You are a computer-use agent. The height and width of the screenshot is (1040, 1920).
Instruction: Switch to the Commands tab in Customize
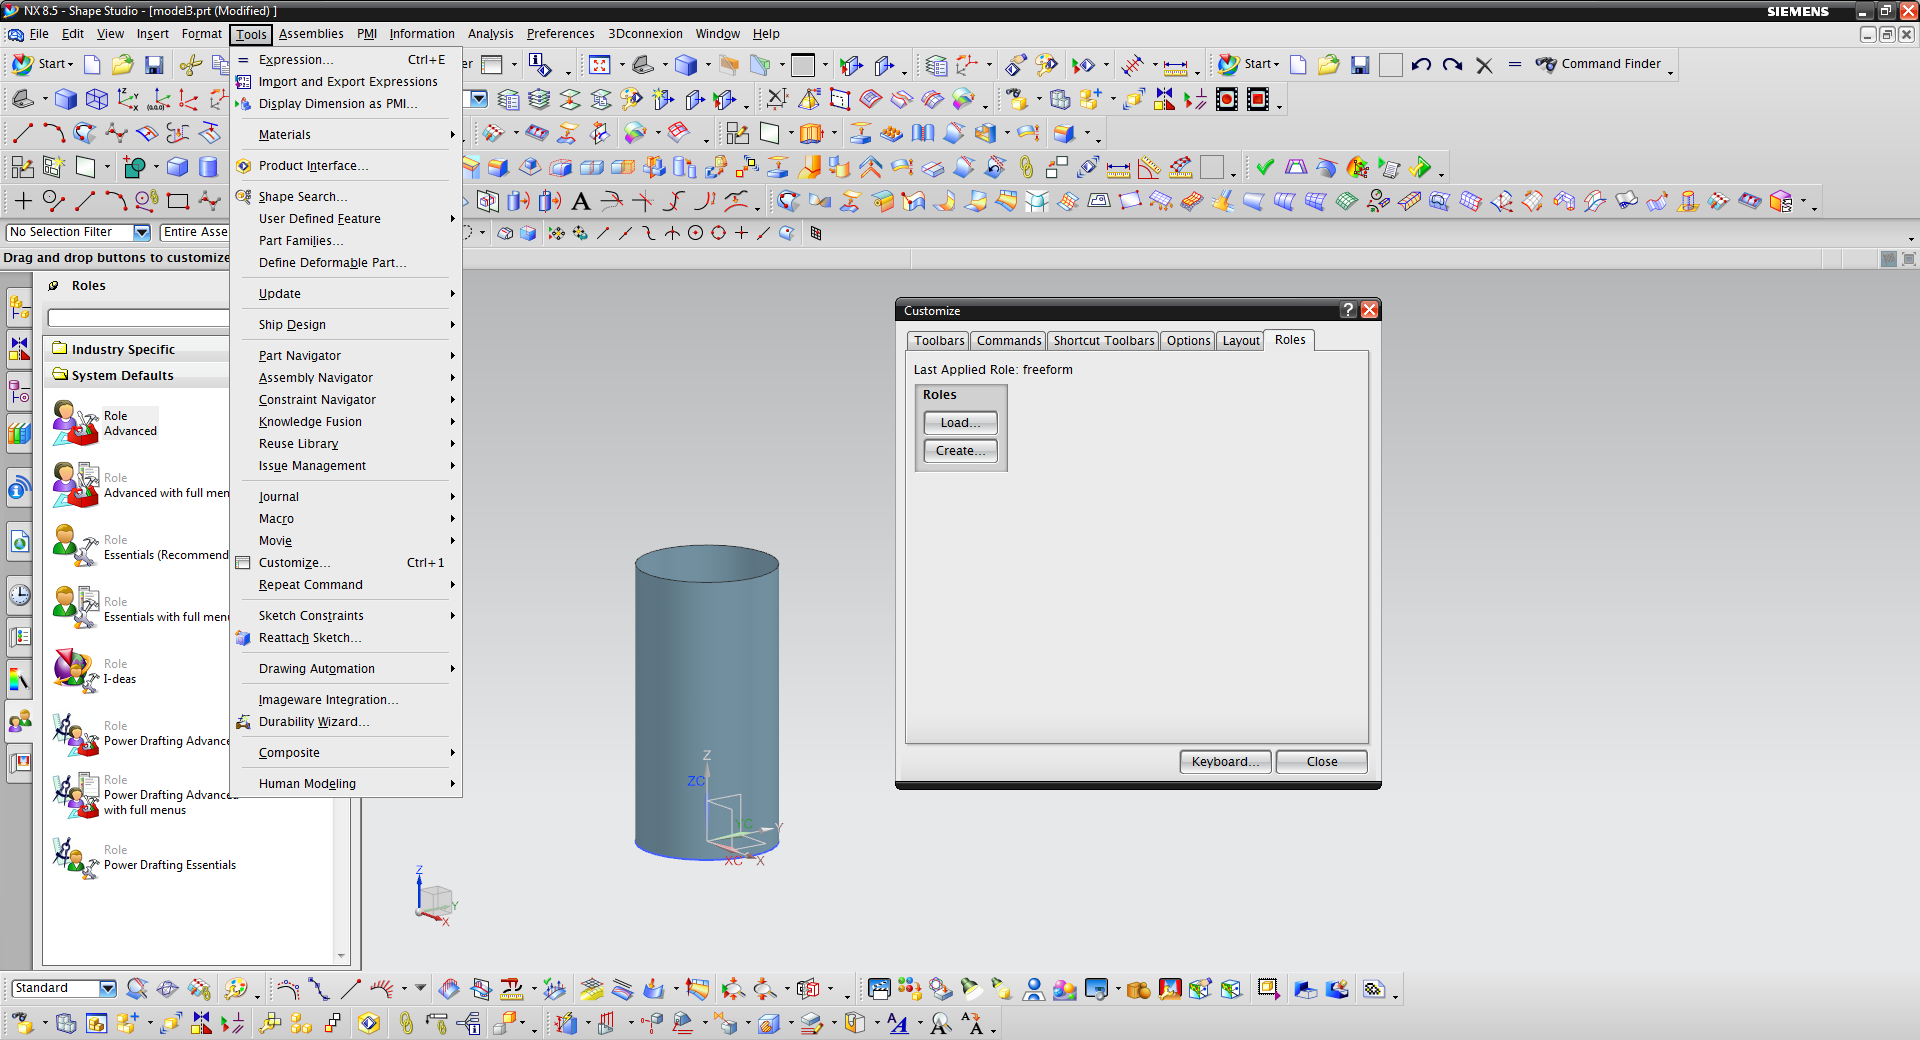tap(1008, 341)
